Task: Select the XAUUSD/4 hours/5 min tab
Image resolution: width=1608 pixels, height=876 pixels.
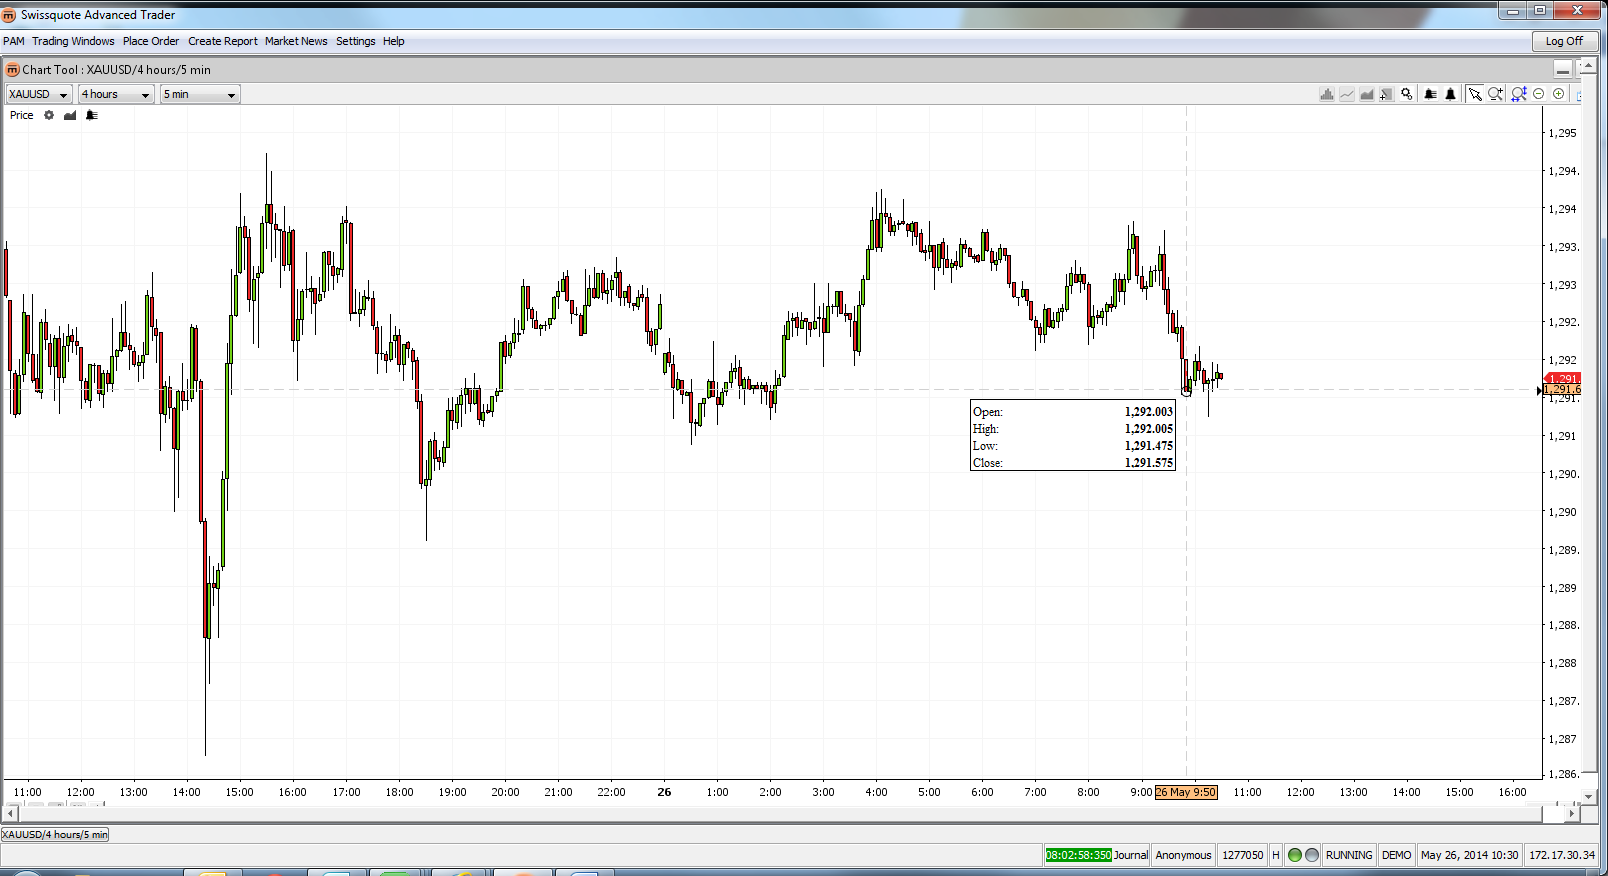Action: [x=55, y=834]
